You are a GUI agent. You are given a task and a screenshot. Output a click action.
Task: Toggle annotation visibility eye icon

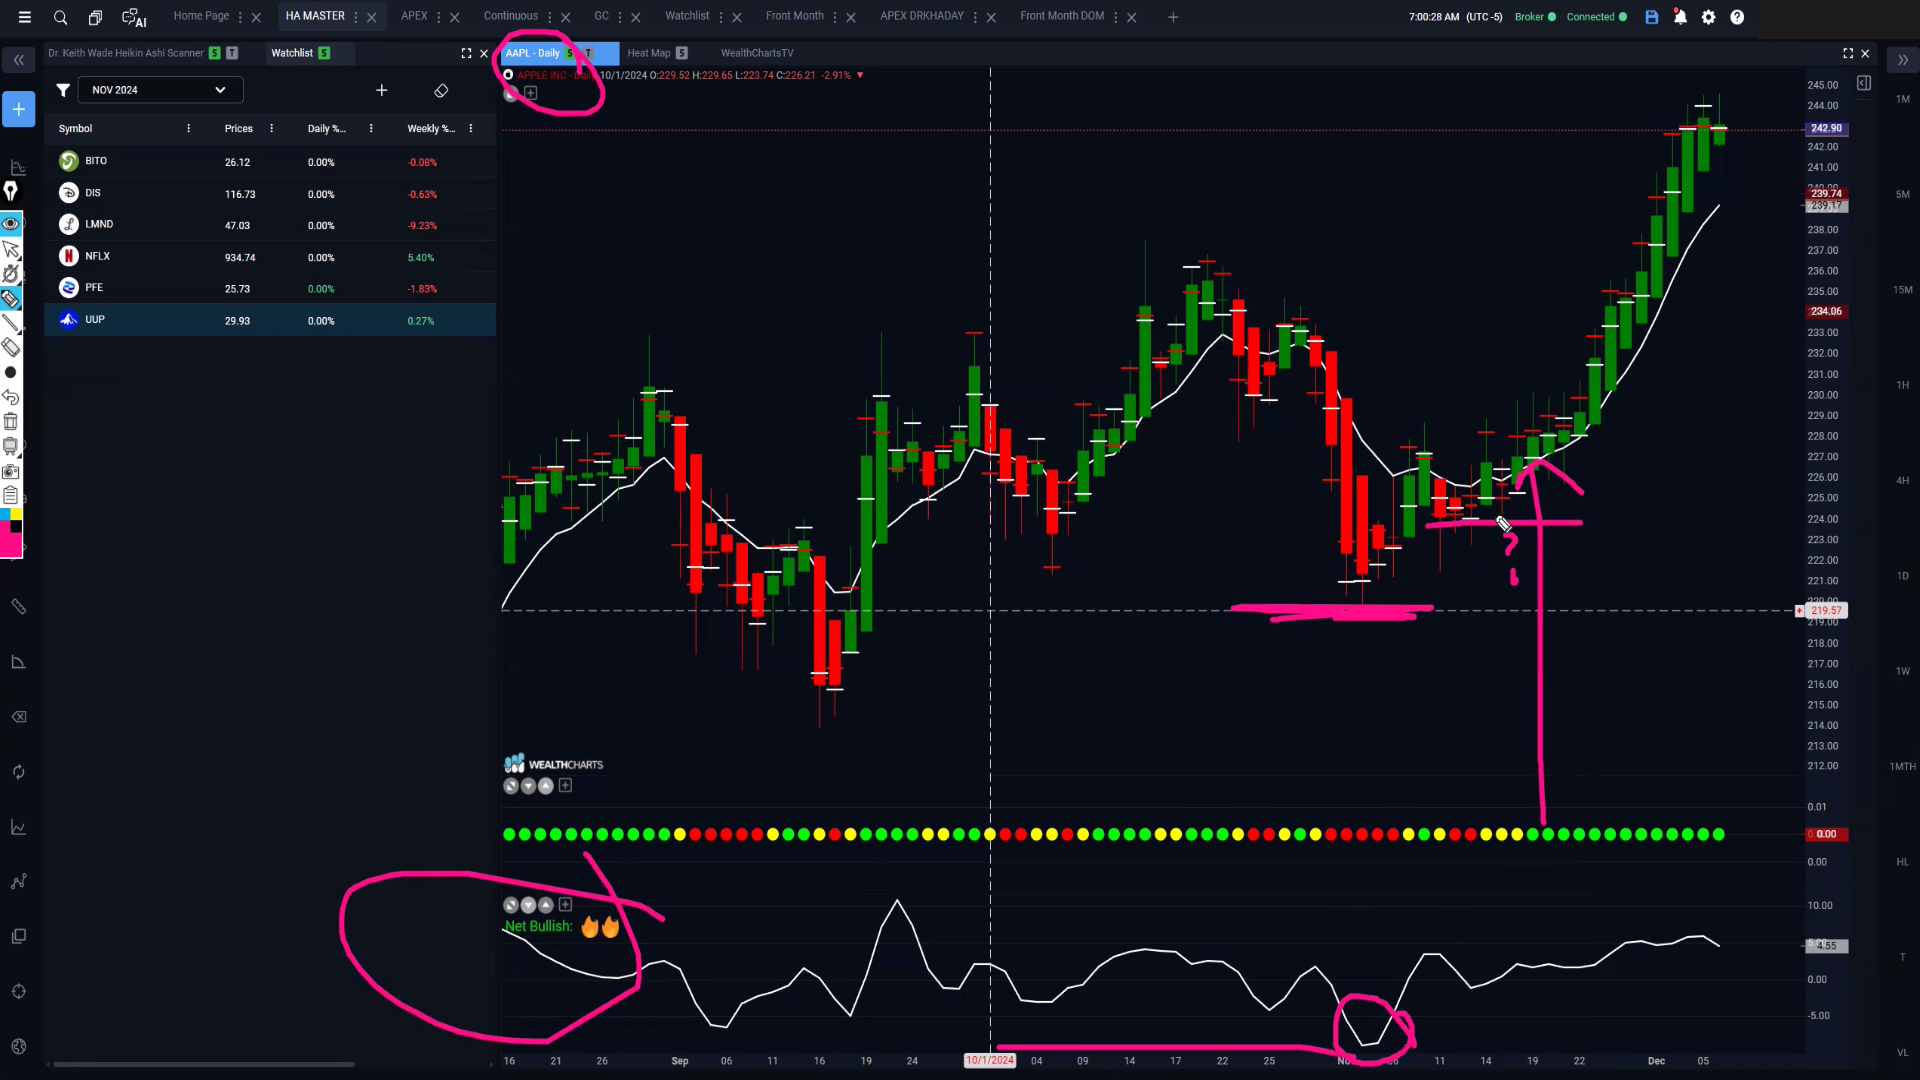click(11, 223)
